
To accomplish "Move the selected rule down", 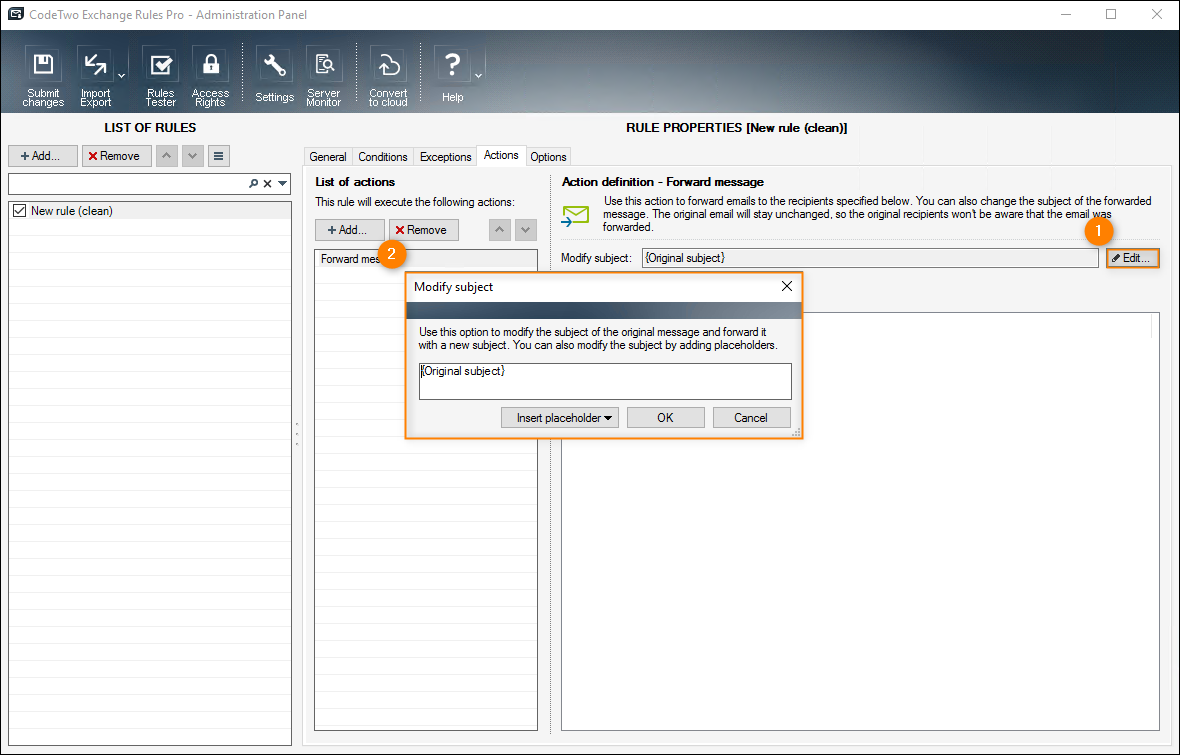I will coord(193,156).
